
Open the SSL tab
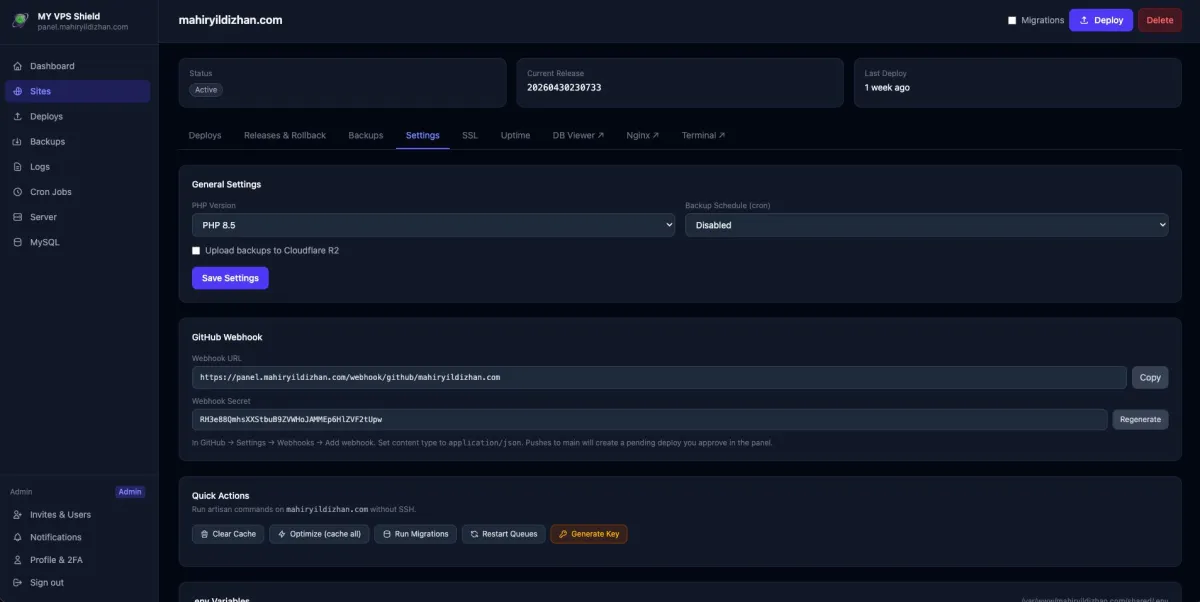pos(470,135)
